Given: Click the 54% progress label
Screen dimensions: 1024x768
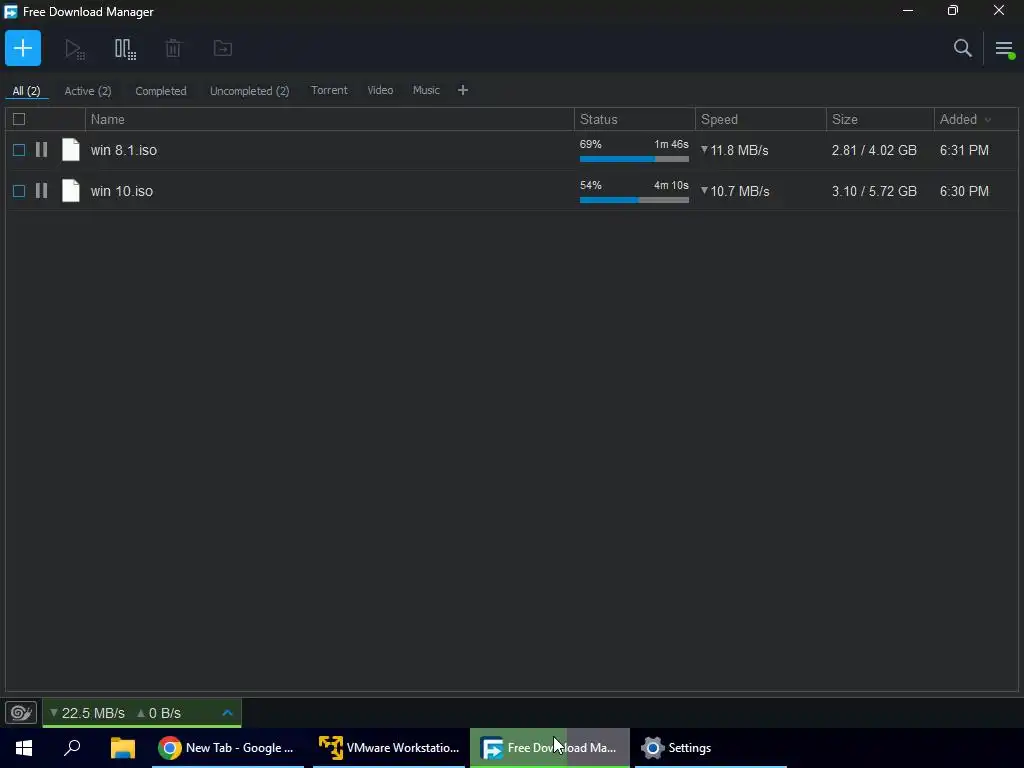Looking at the screenshot, I should (x=590, y=185).
